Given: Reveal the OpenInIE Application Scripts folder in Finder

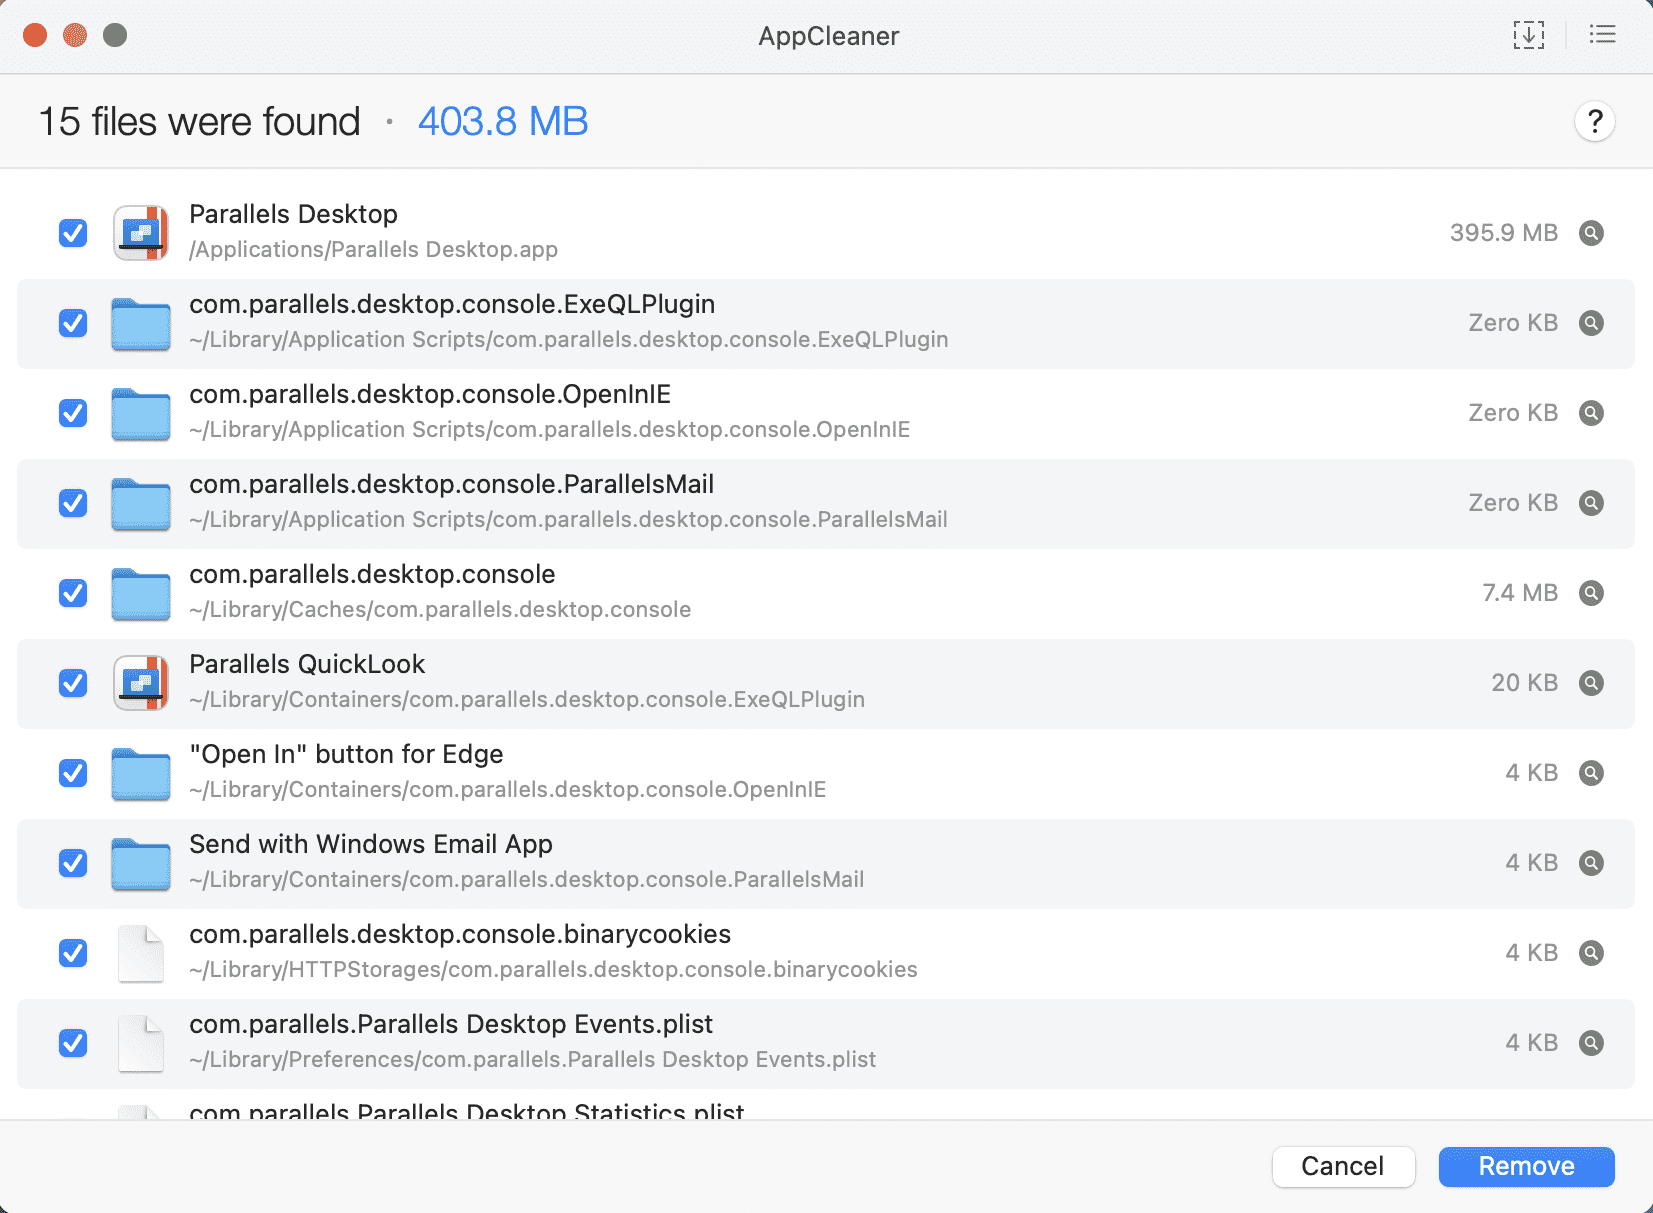Looking at the screenshot, I should pos(1591,413).
